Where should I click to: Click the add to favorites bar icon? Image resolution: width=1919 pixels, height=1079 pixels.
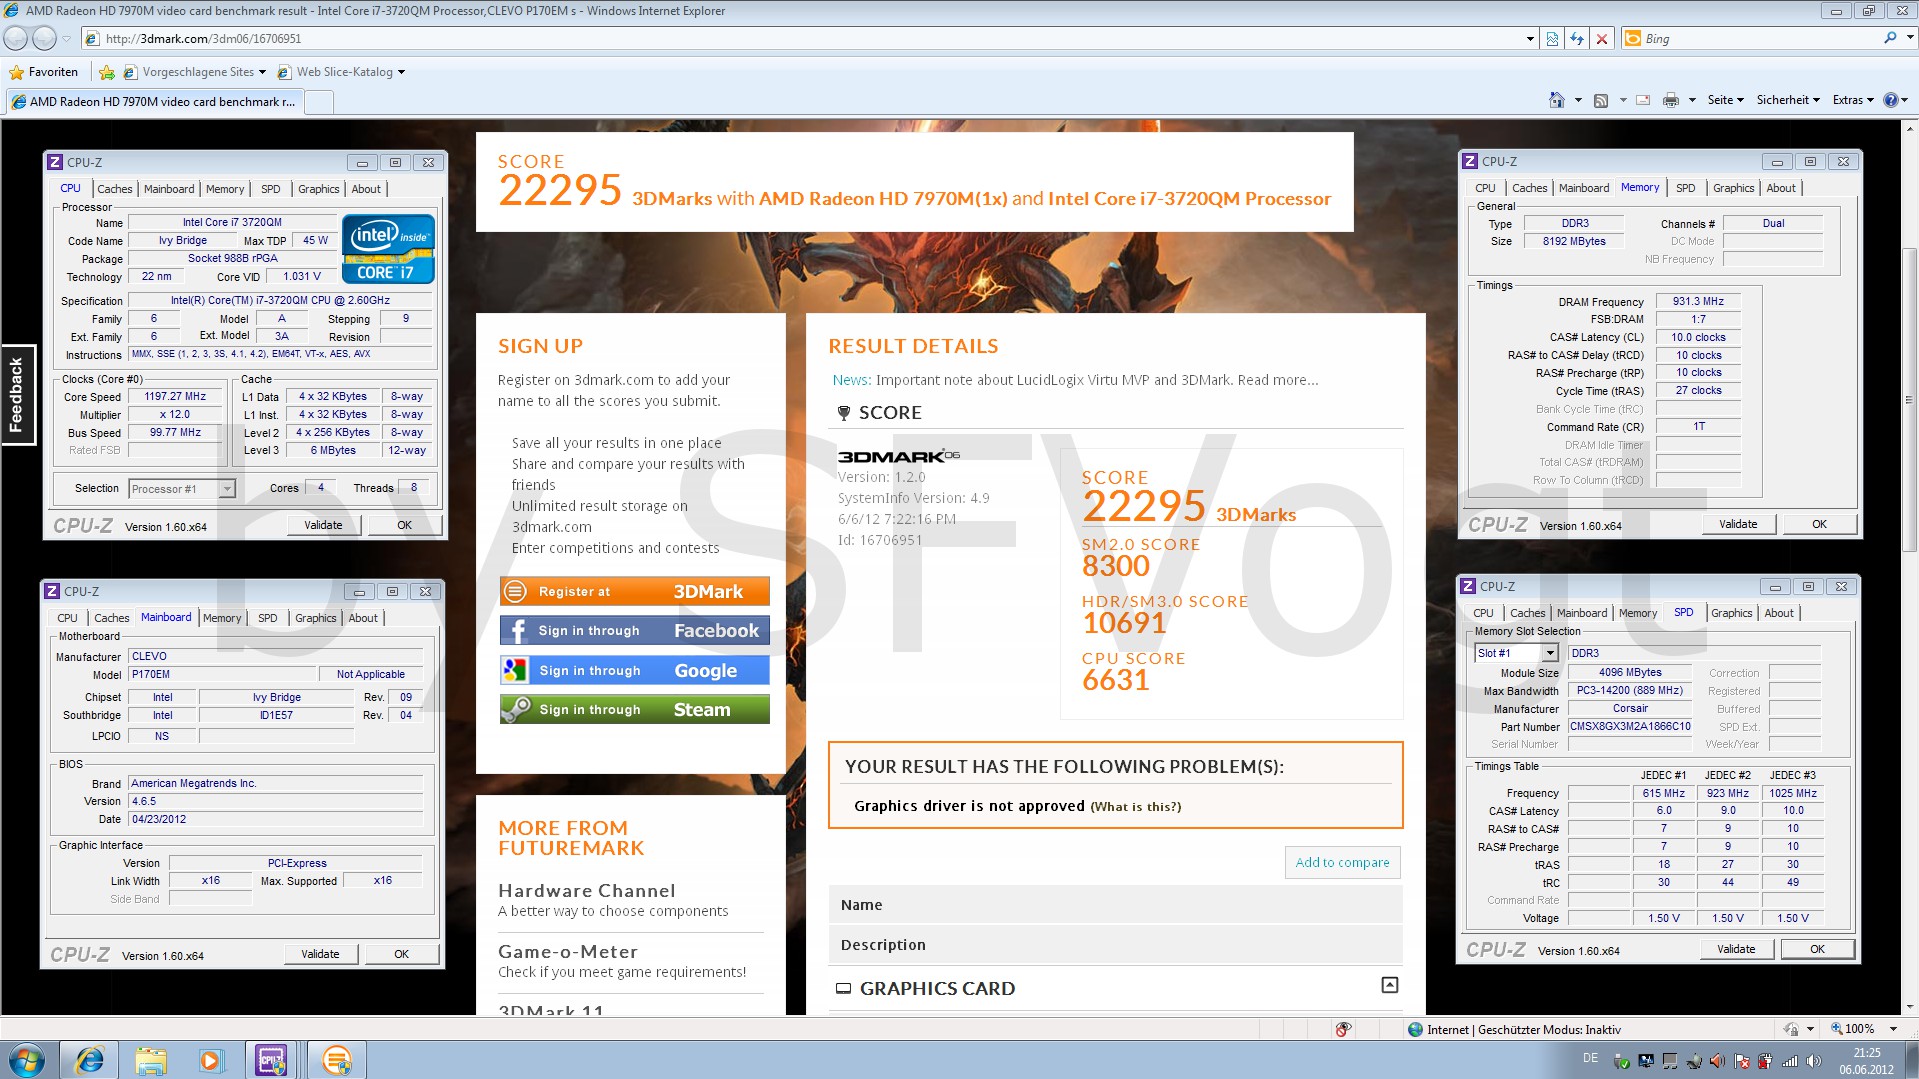[x=107, y=72]
